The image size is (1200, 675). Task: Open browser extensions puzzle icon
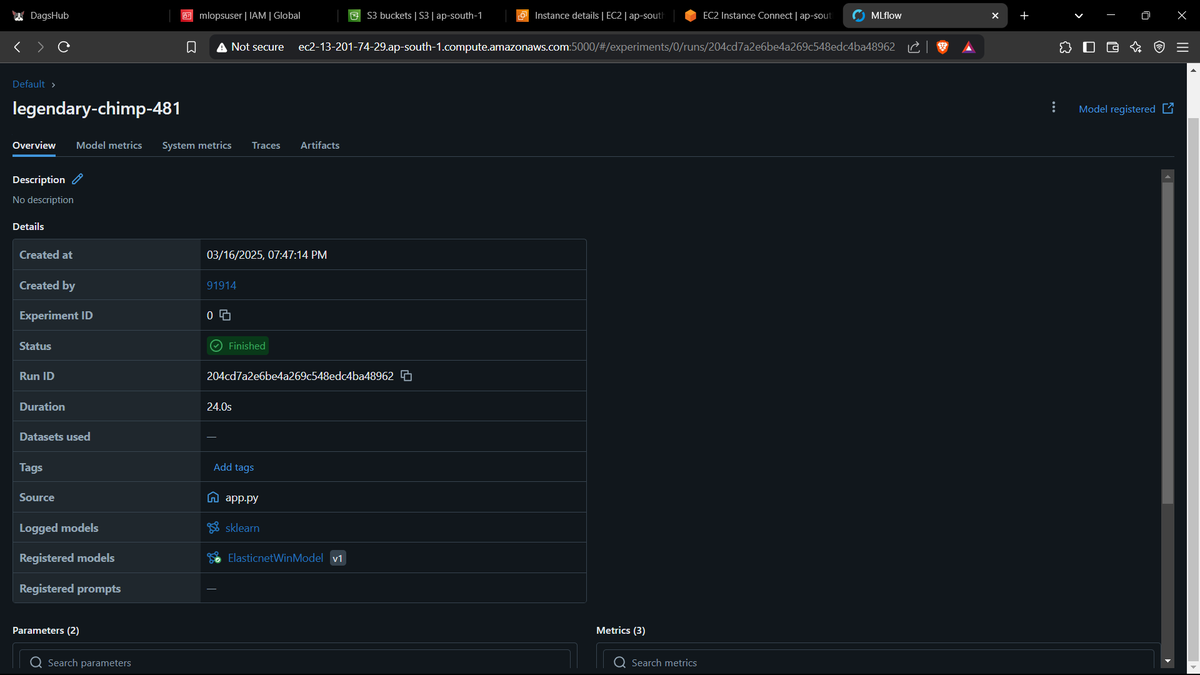1065,47
